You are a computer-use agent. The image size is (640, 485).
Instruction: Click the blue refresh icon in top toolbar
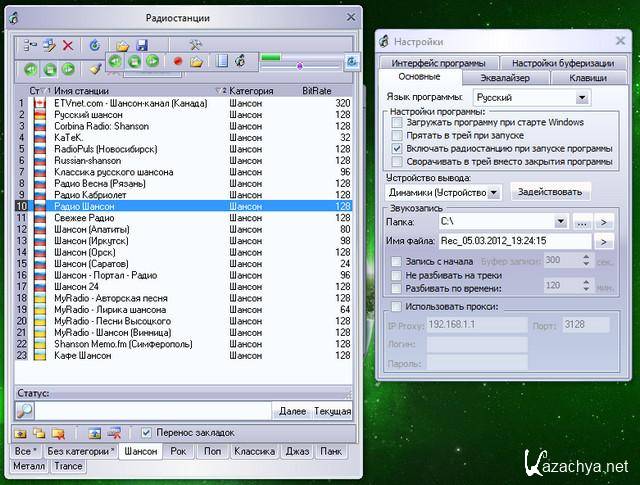[95, 45]
